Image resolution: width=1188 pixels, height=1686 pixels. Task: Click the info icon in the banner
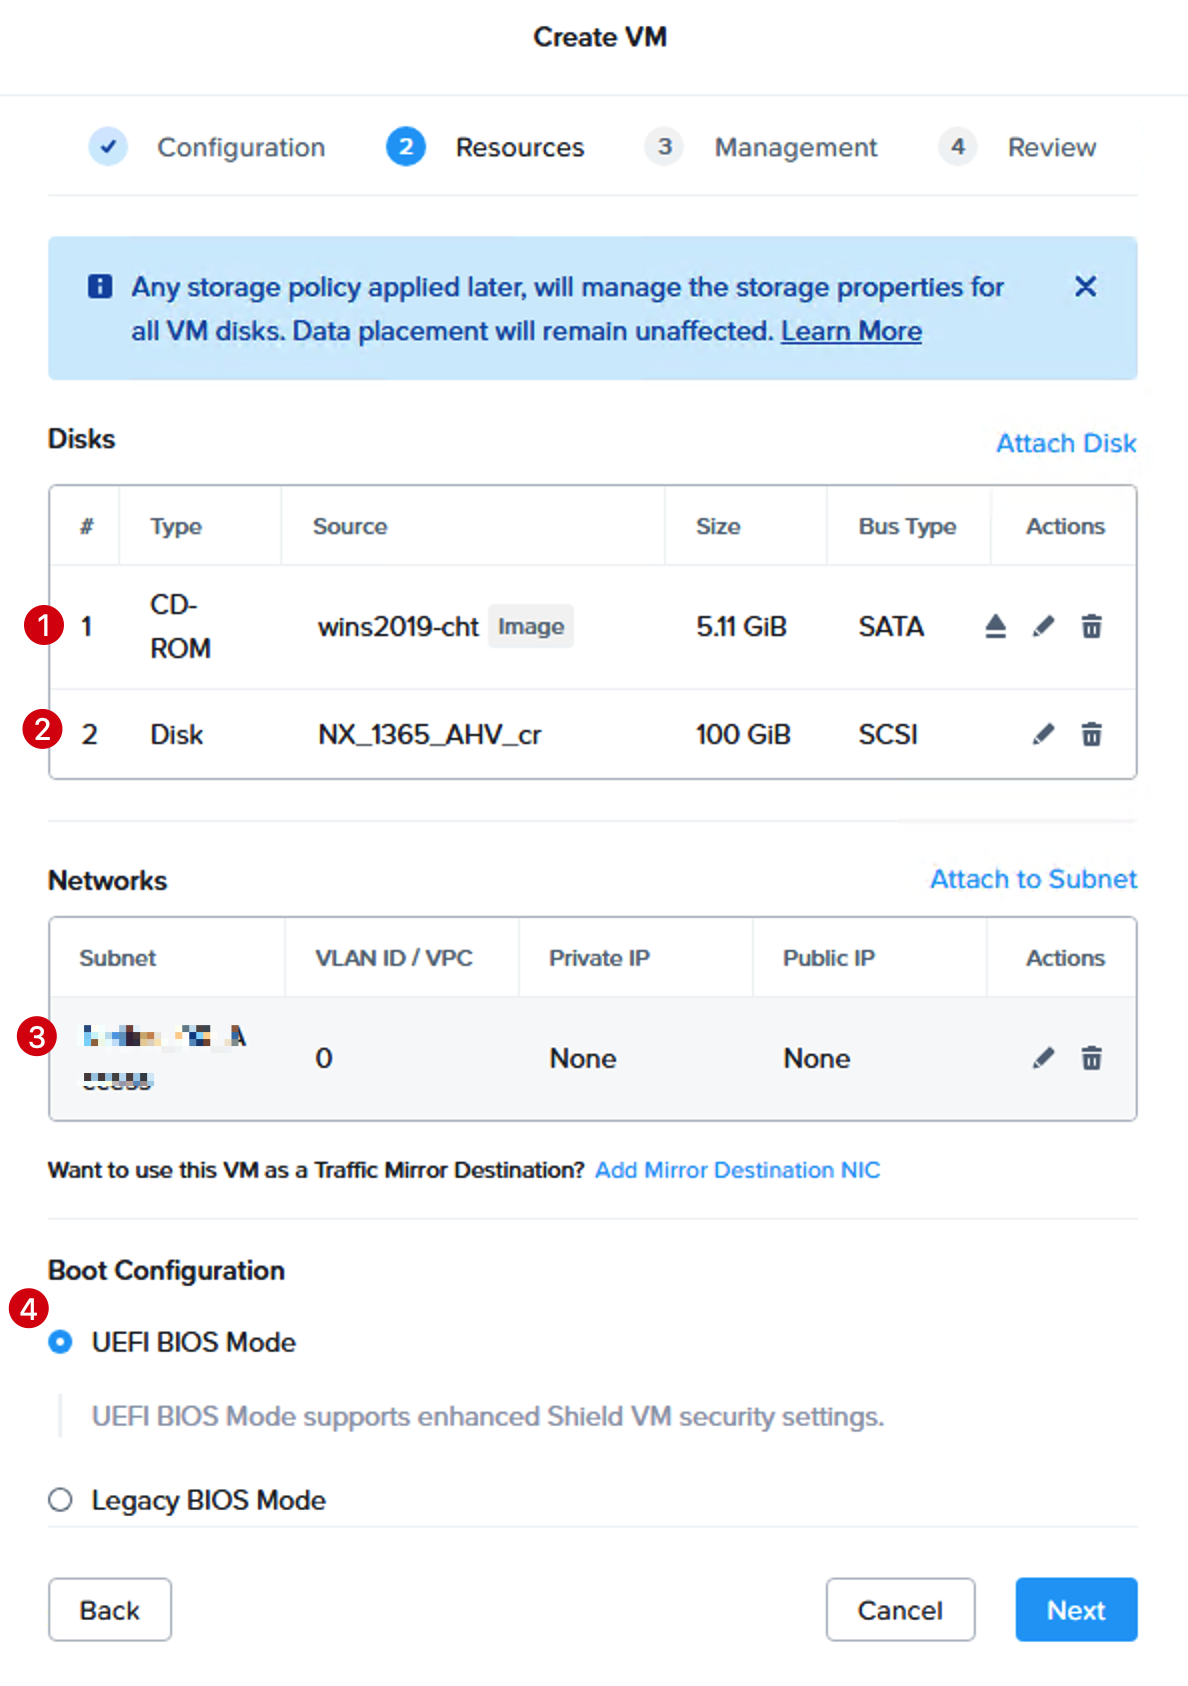[x=100, y=287]
